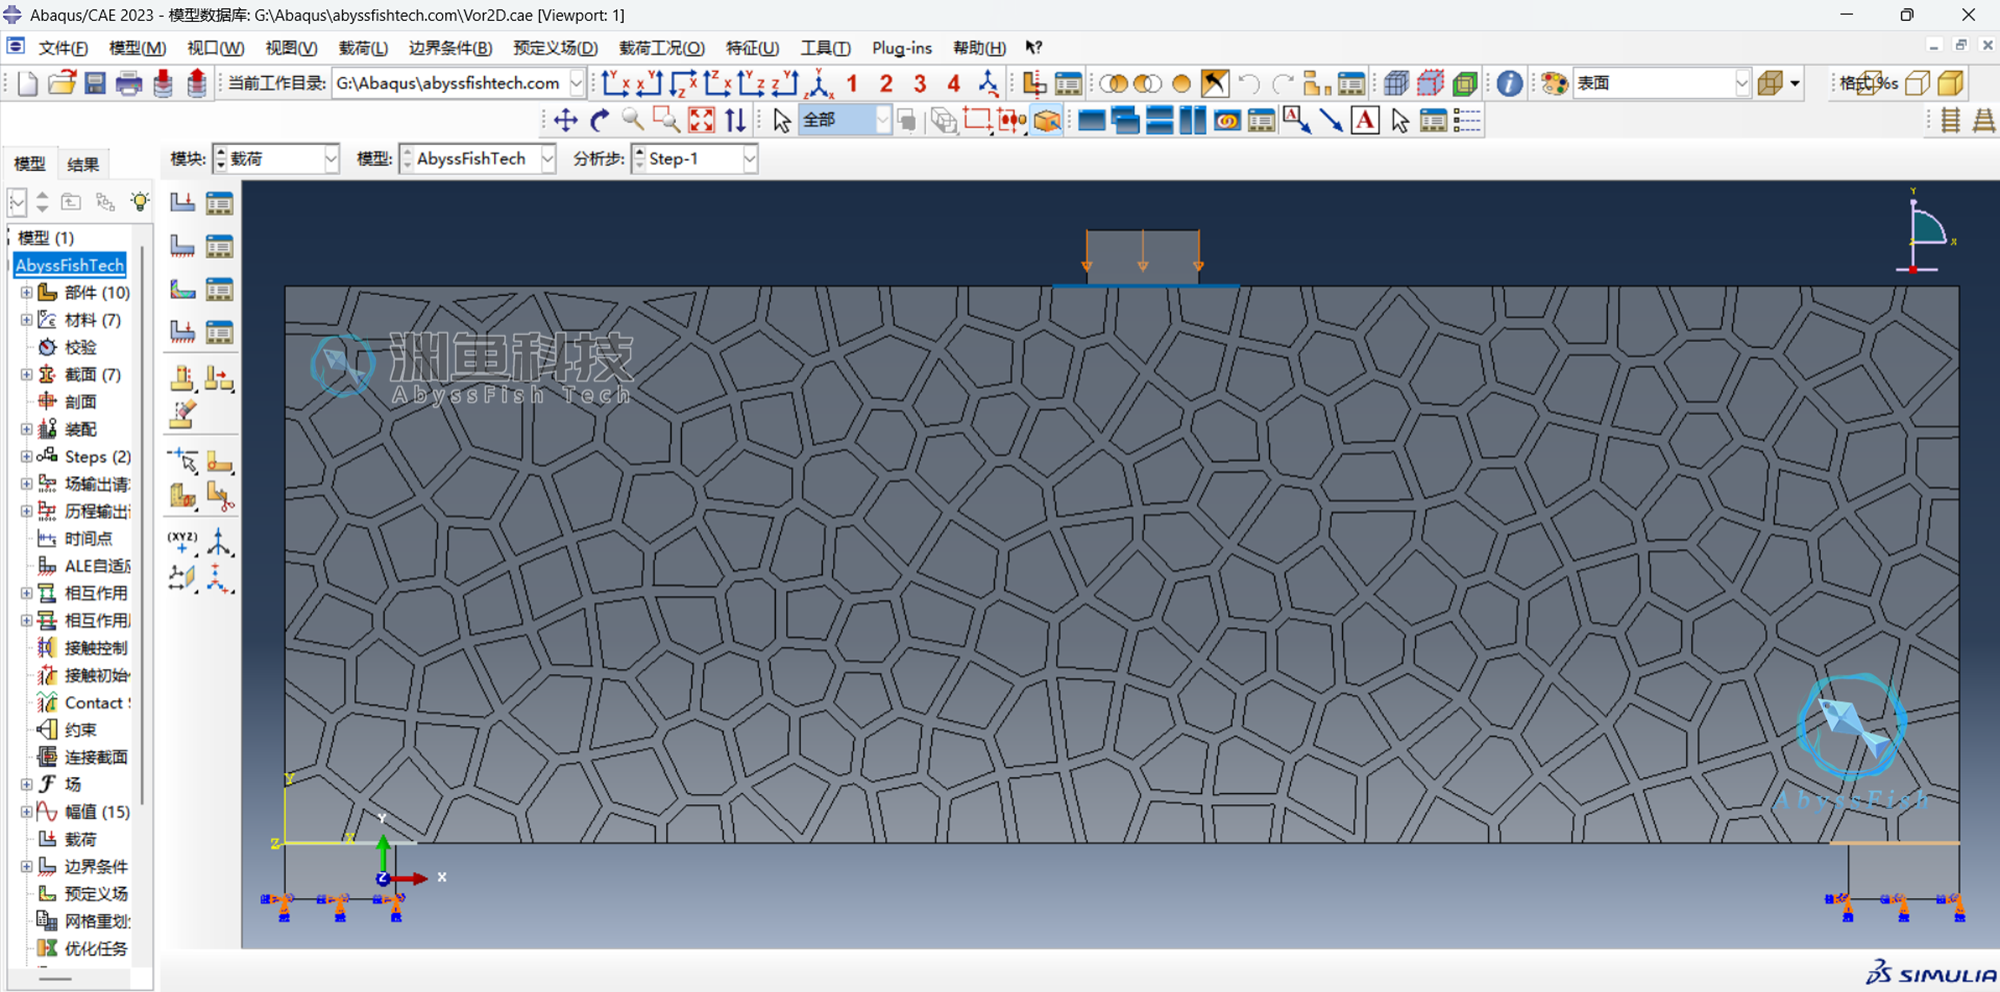Viewport: 2000px width, 992px height.
Task: Click the Create Predefined Field icon
Action: [183, 289]
